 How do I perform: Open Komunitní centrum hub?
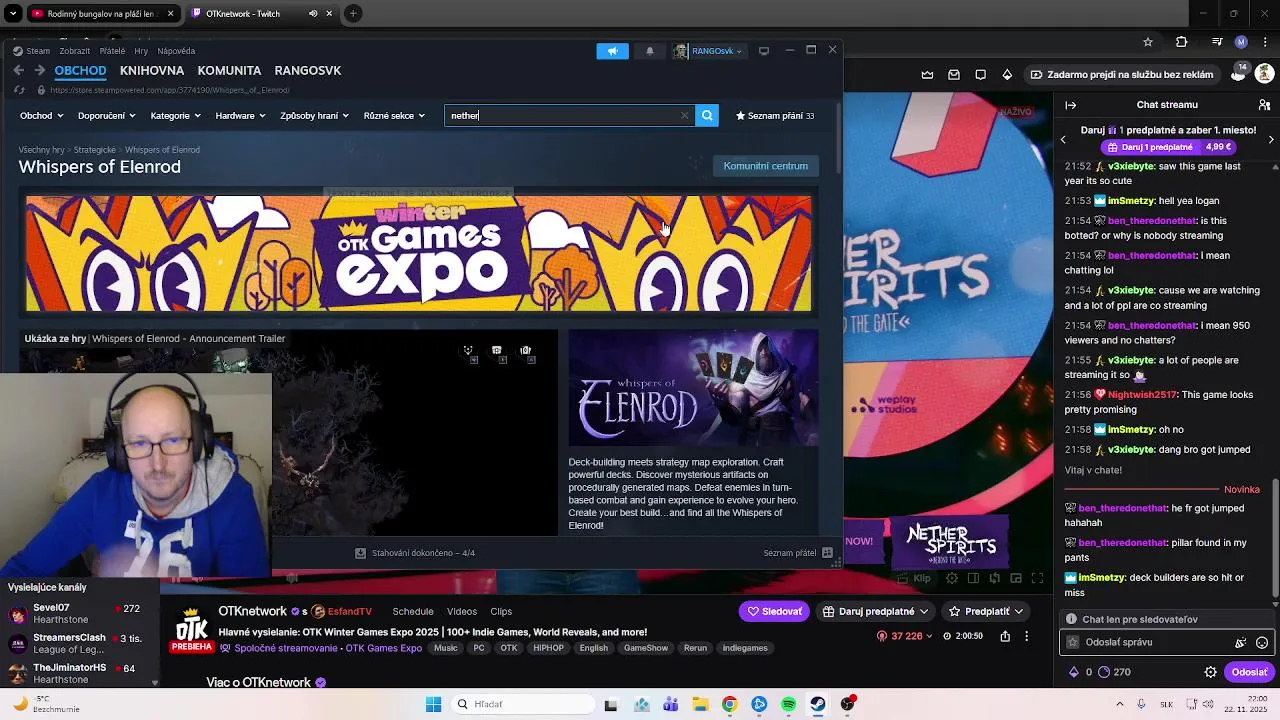point(766,166)
